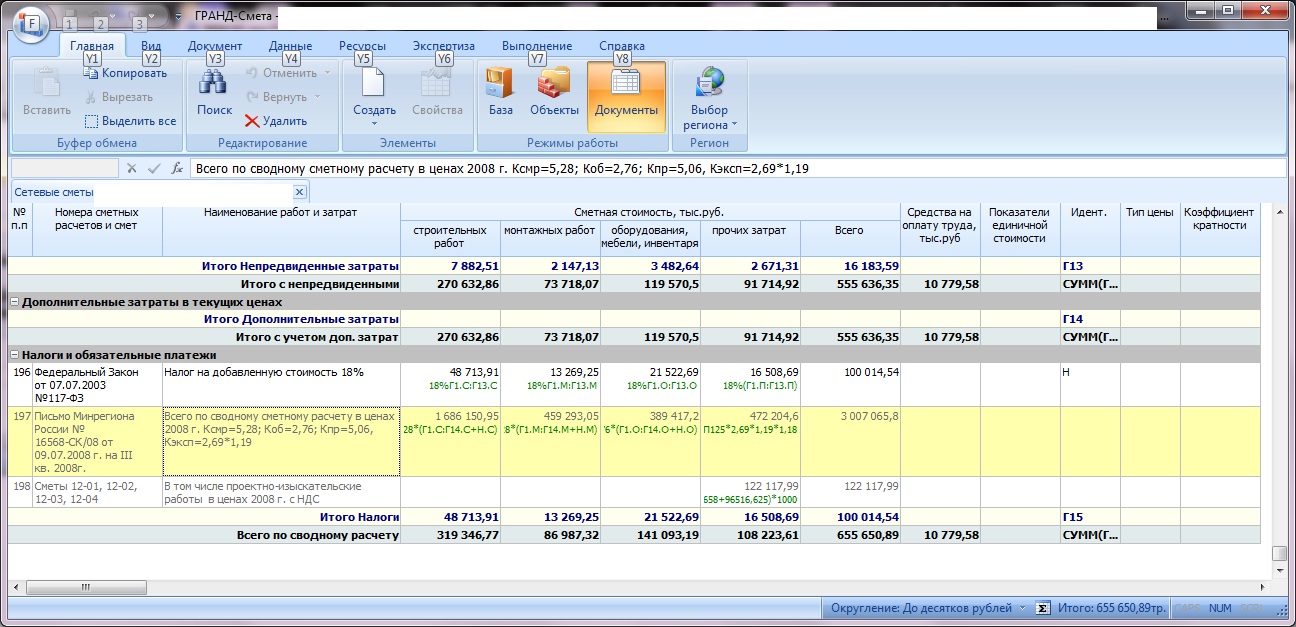Image resolution: width=1296 pixels, height=627 pixels.
Task: Open the GRAND-Smeta application round button
Action: click(x=31, y=22)
